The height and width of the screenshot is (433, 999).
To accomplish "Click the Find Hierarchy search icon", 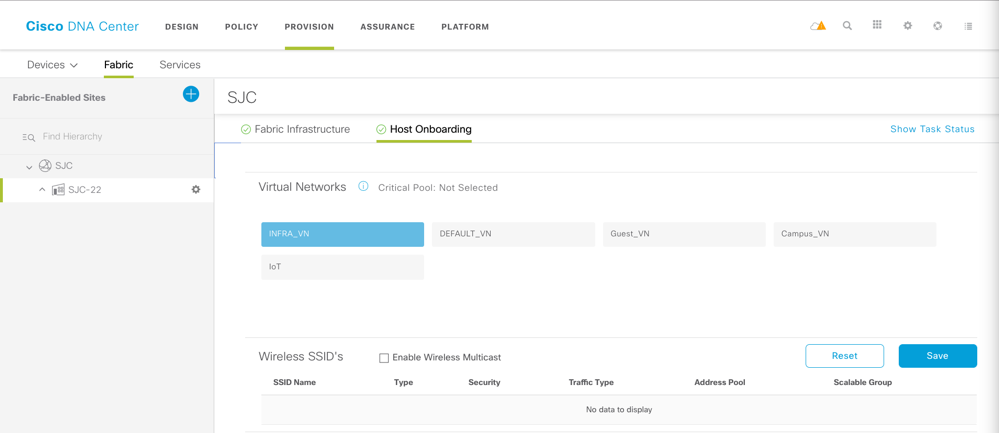I will tap(28, 137).
